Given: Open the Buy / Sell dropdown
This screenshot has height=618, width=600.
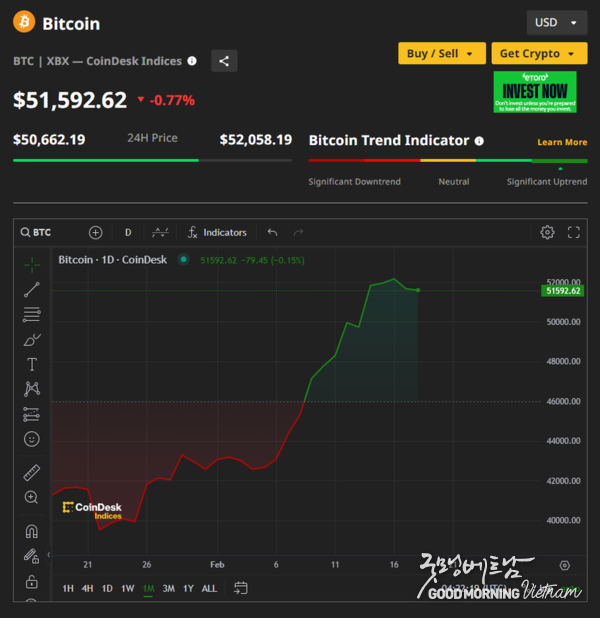Looking at the screenshot, I should [x=442, y=53].
